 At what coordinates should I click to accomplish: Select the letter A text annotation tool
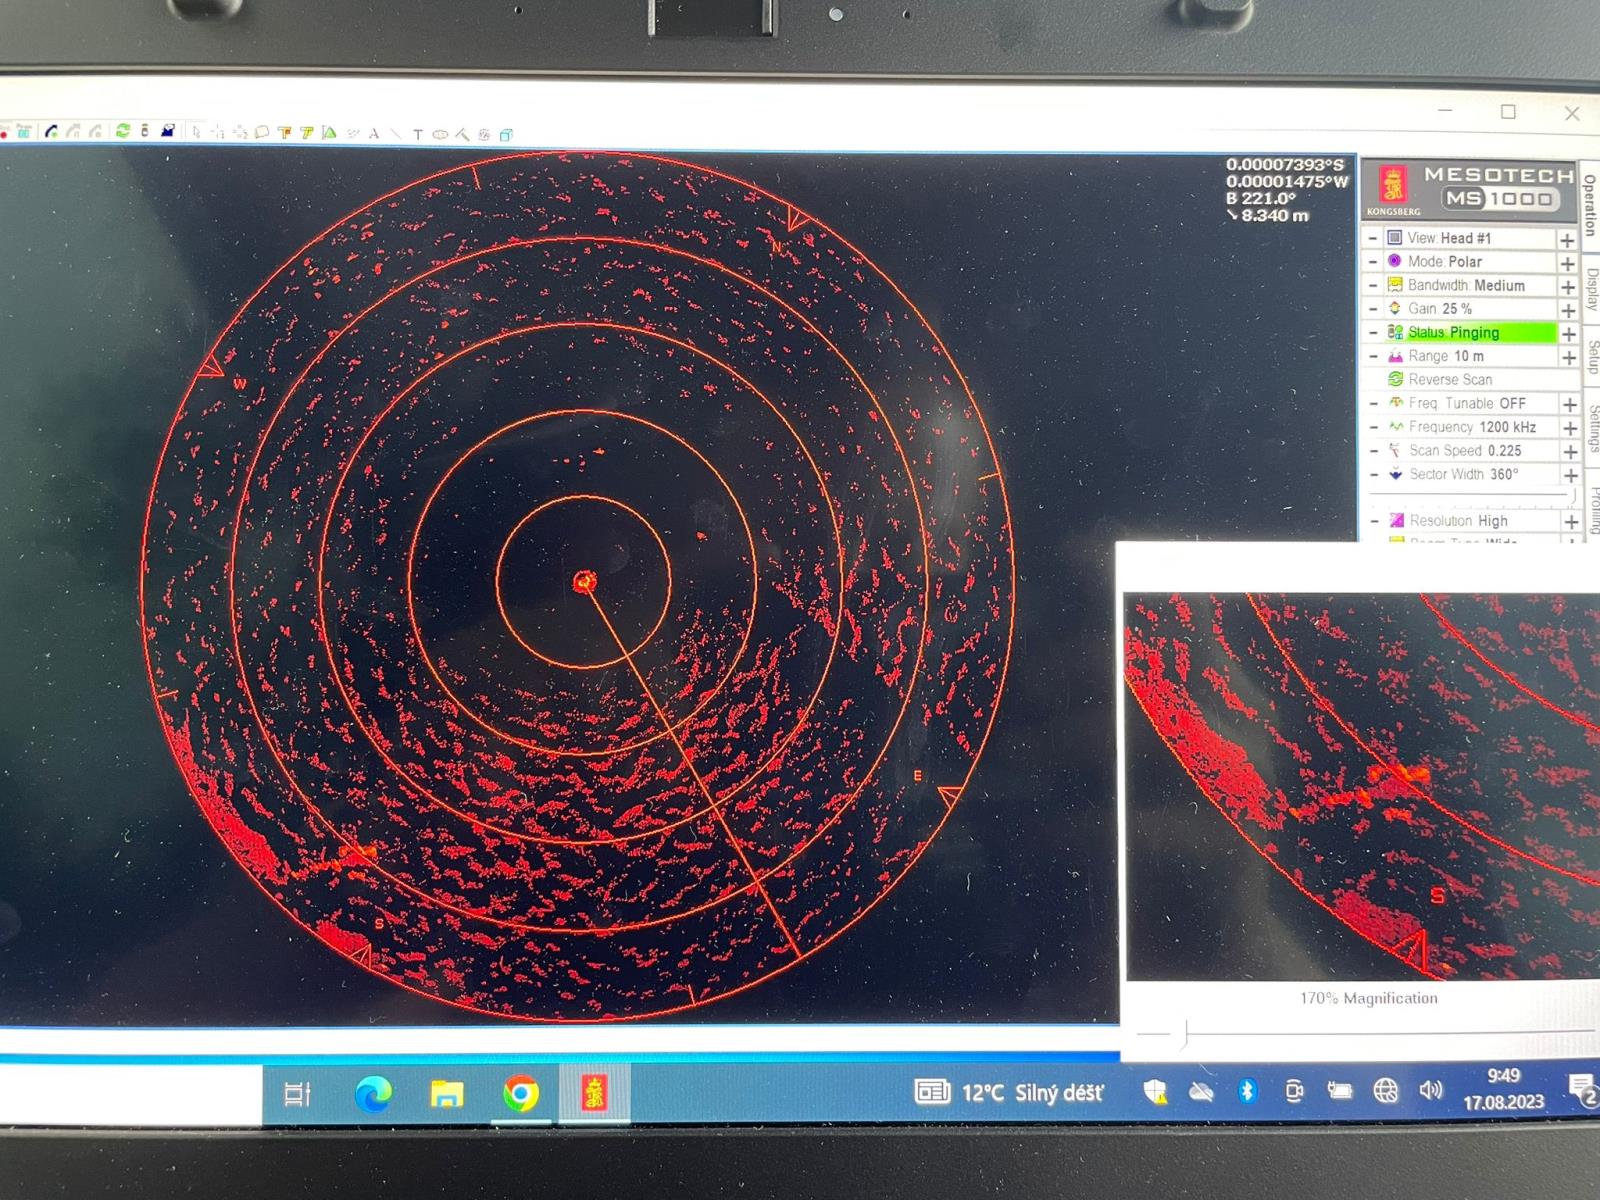(374, 133)
